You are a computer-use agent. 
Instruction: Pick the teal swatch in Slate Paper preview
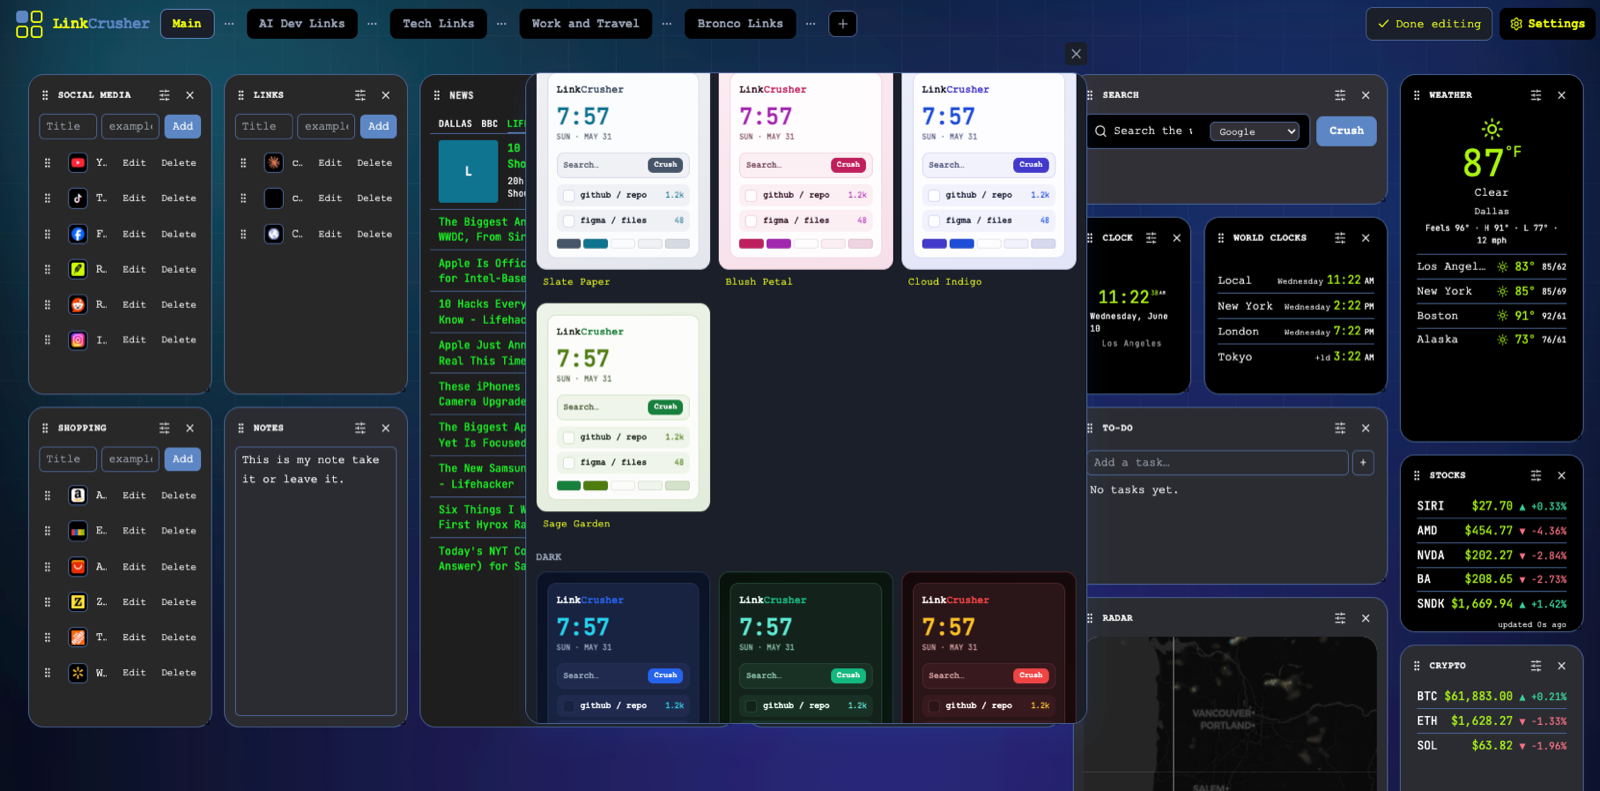point(595,244)
